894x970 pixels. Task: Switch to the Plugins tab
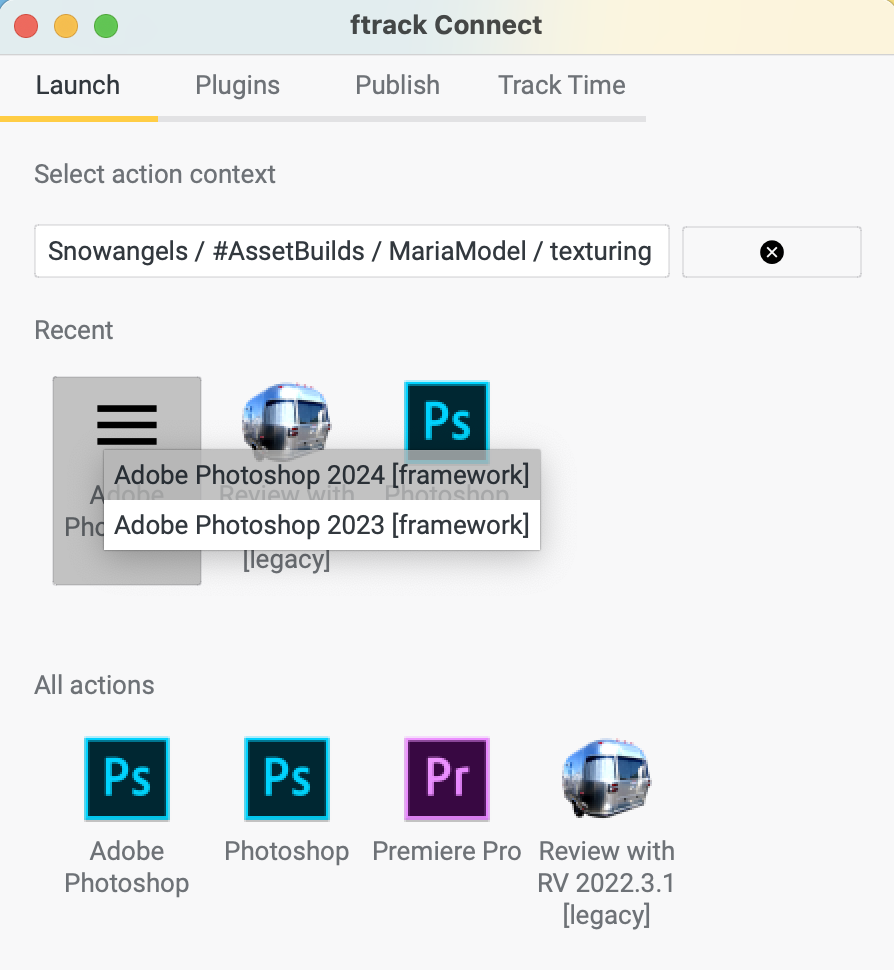point(238,85)
